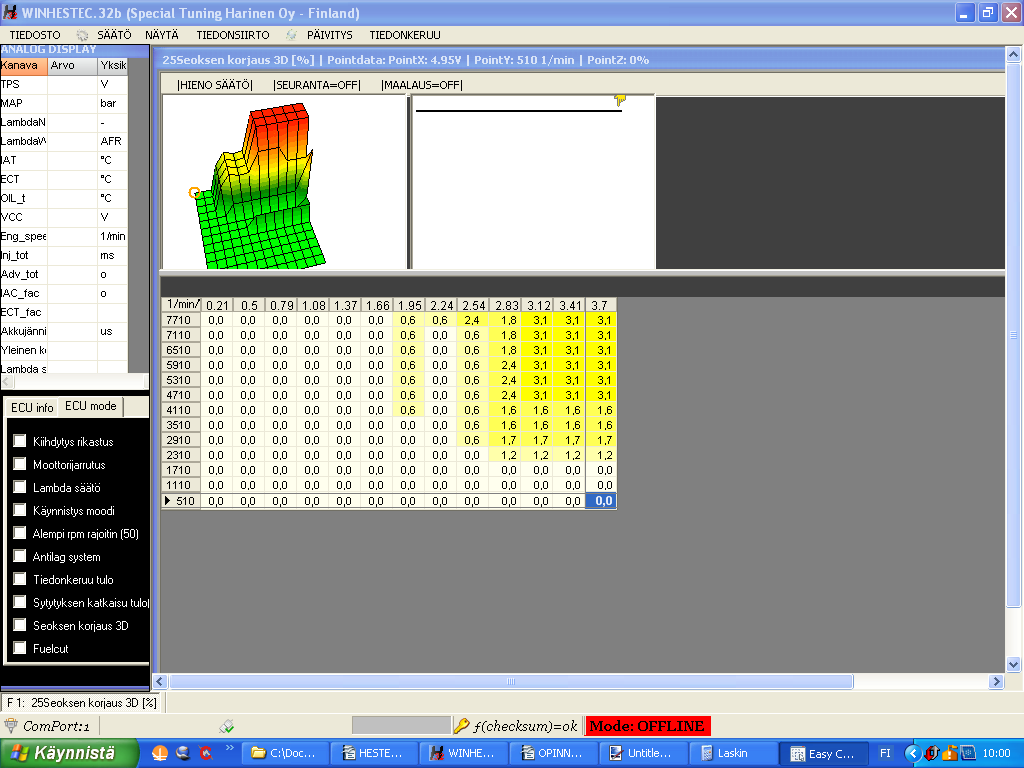1024x768 pixels.
Task: Click the gear icon beside SÄÄTÖ menu
Action: click(82, 35)
